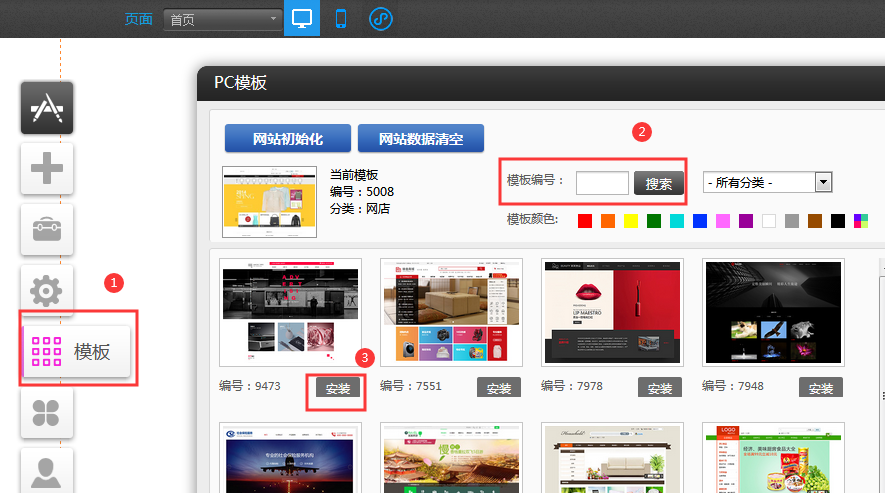Click the 网站初始化 button
Viewport: 885px width, 493px height.
(x=287, y=139)
